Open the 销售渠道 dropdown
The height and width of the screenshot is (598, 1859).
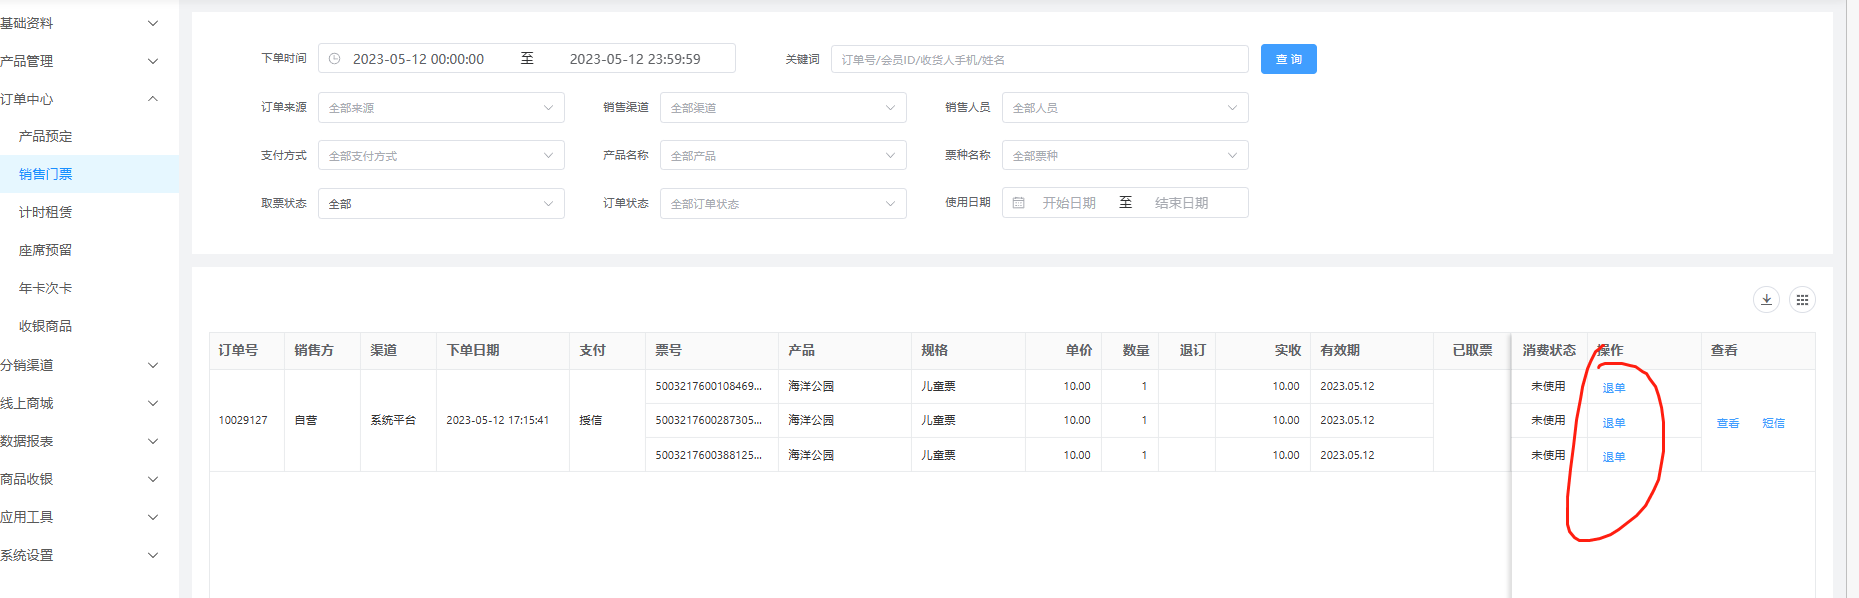tap(783, 108)
